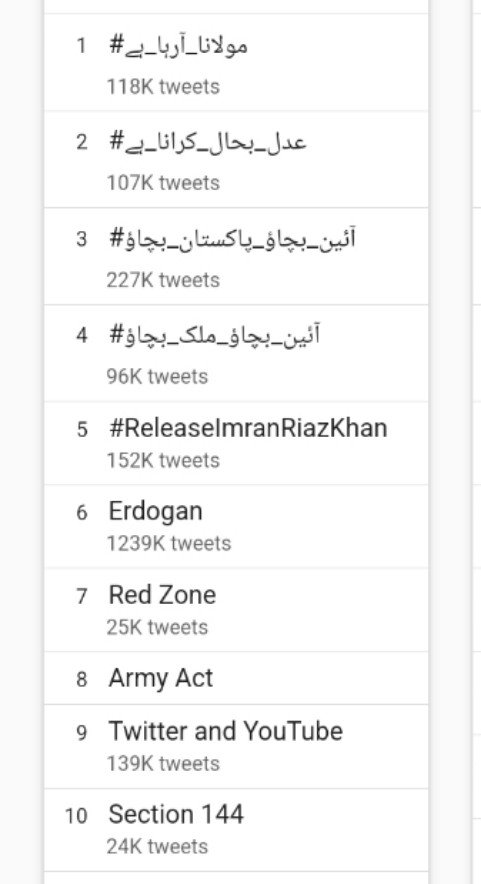Click the 152K tweets count label
This screenshot has height=884, width=481.
[x=163, y=461]
